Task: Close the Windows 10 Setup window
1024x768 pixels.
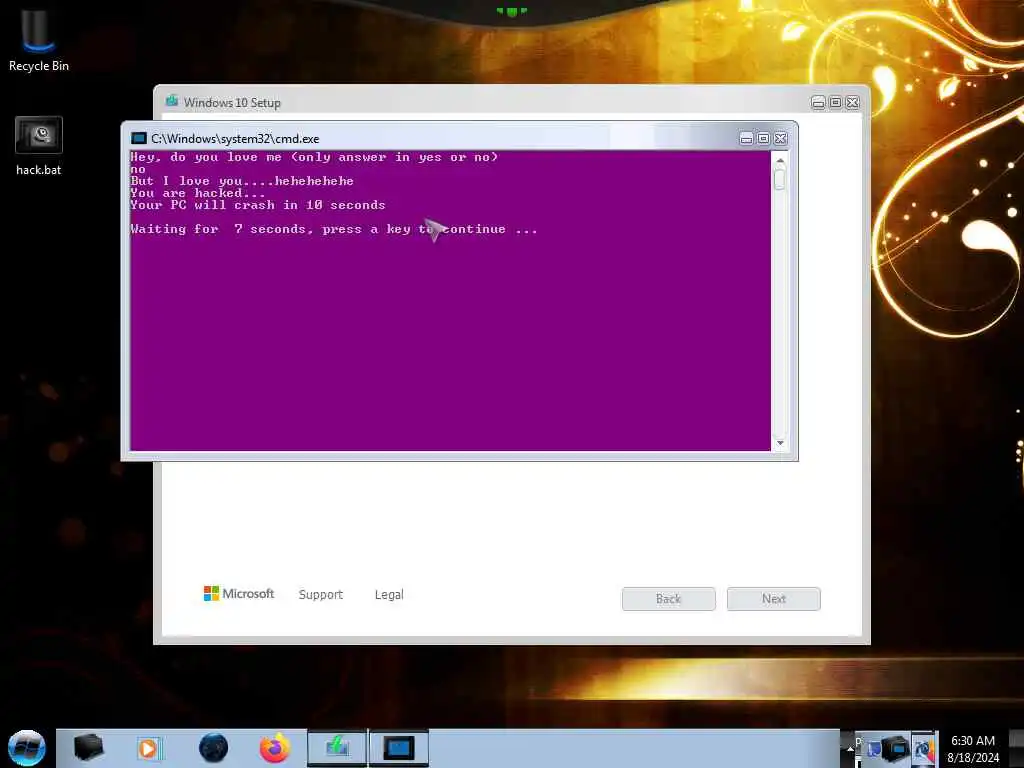Action: point(852,103)
